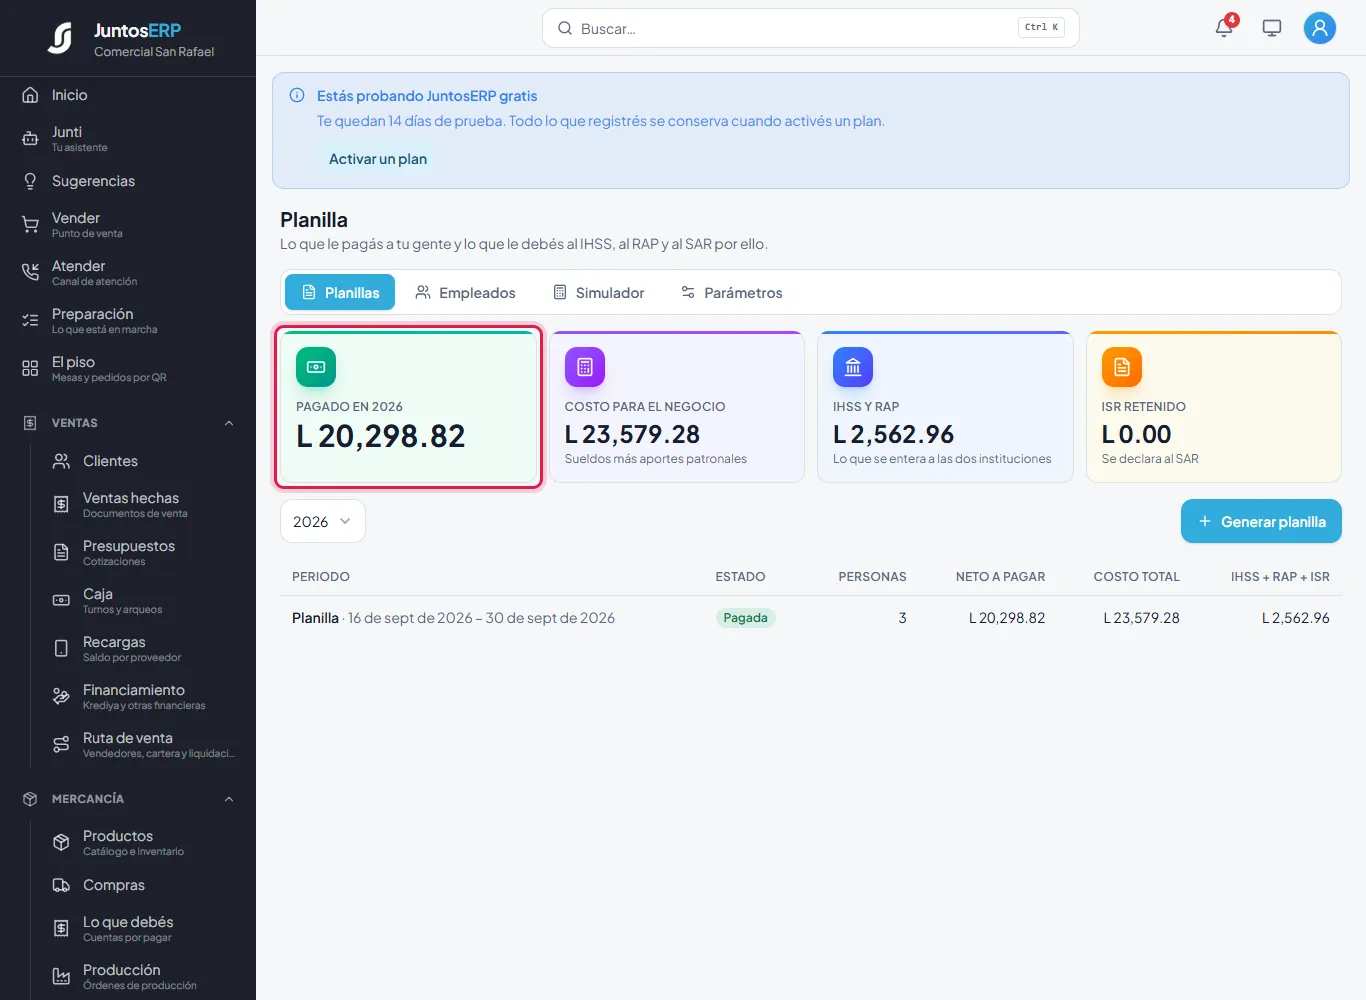Viewport: 1366px width, 1000px height.
Task: Click the PERIODO column header
Action: pos(321,577)
